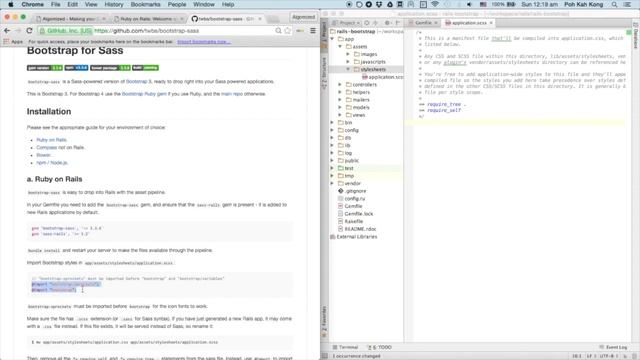
Task: Expand the controllers folder
Action: tap(340, 84)
